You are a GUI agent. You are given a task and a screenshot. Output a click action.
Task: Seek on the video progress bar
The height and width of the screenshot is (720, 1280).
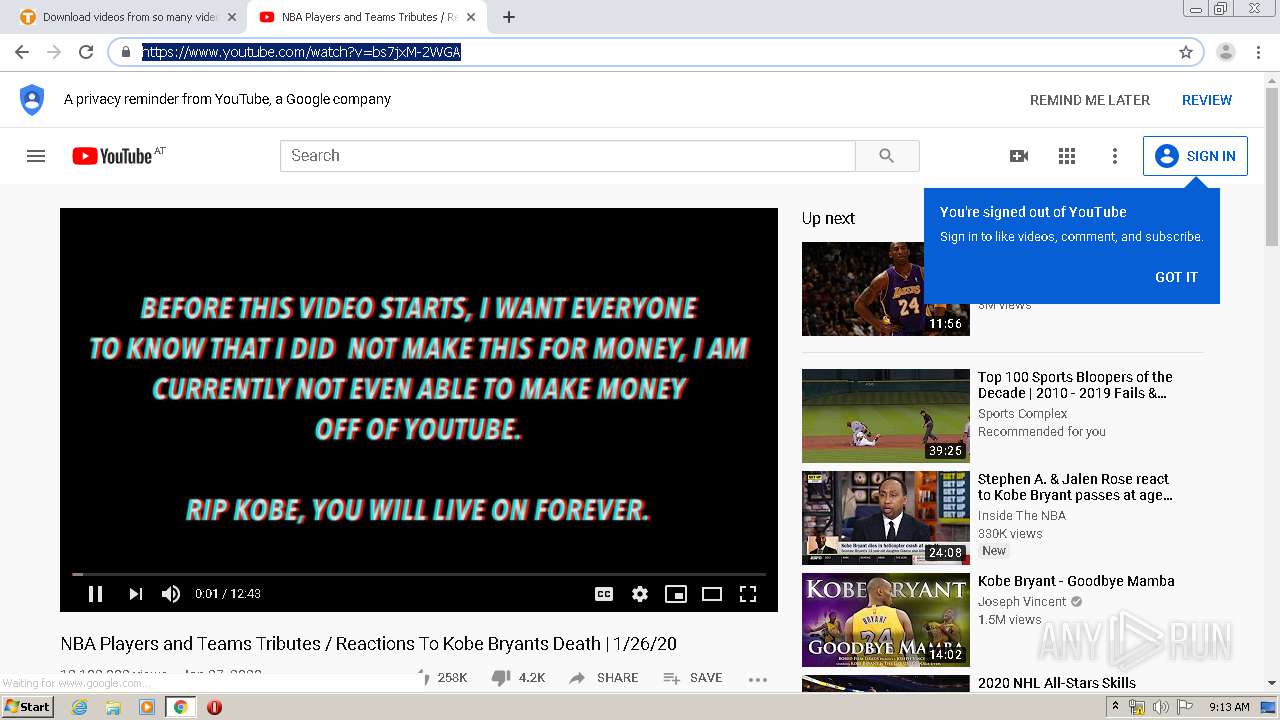(x=419, y=574)
